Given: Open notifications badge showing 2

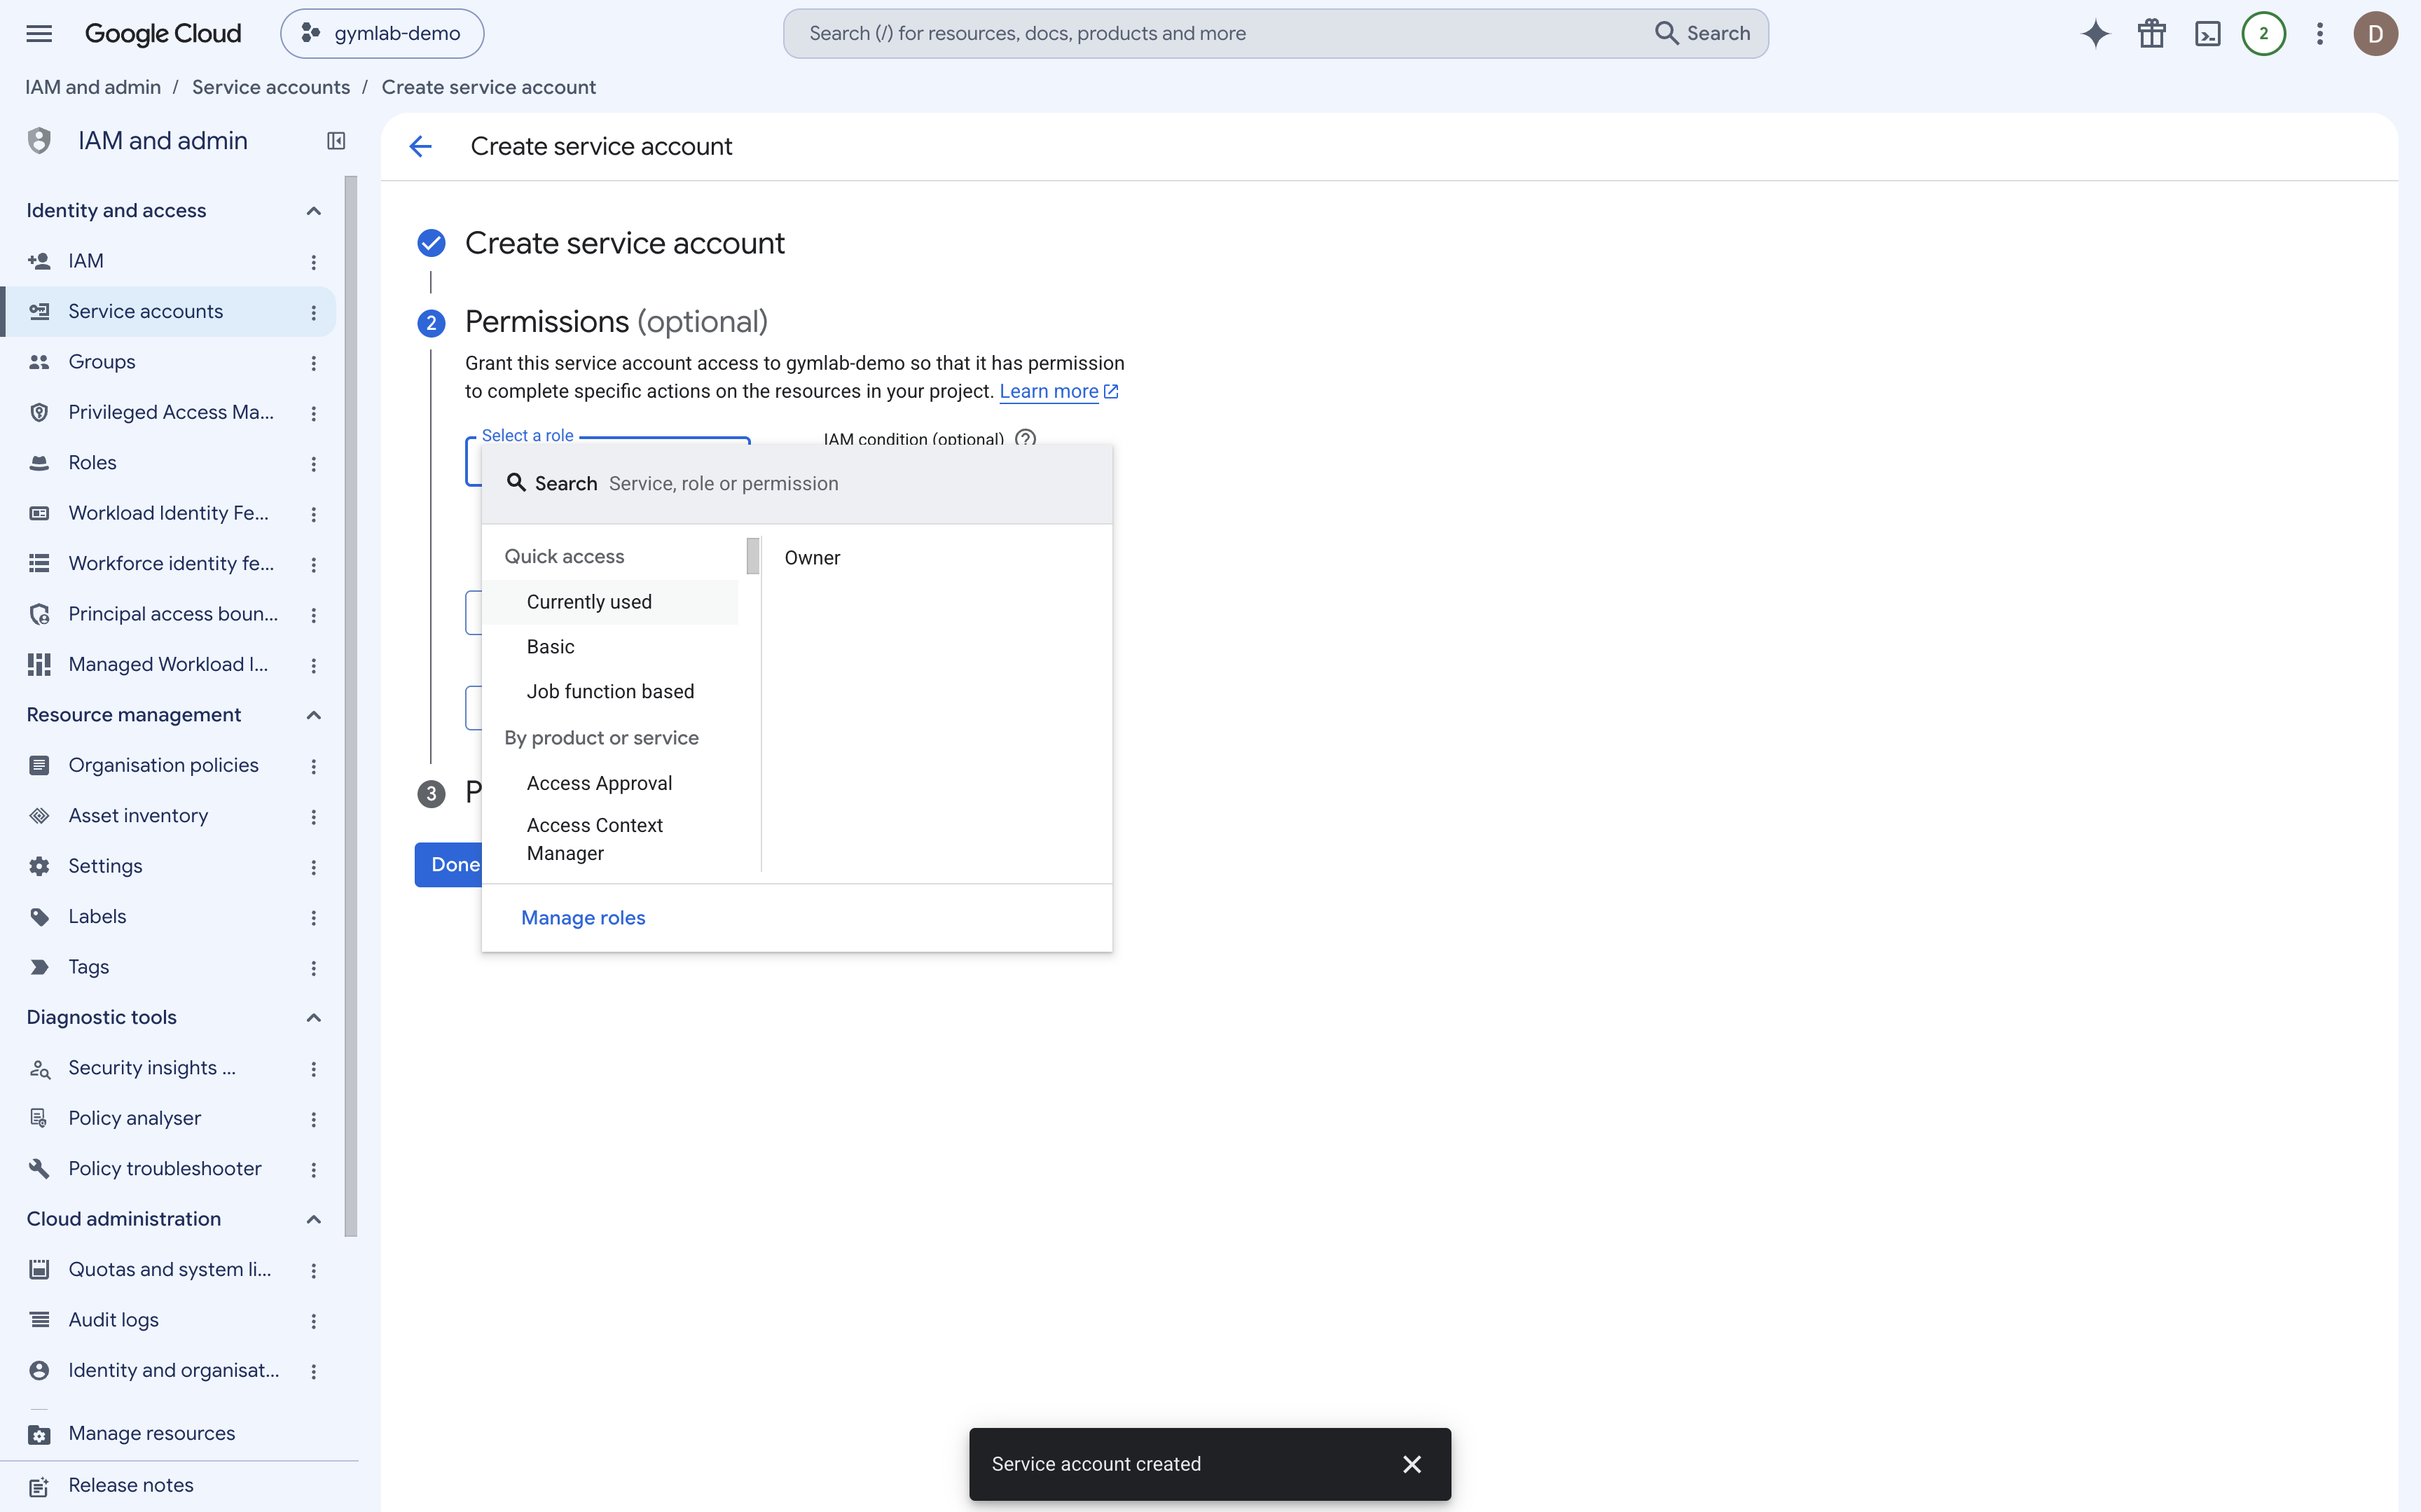Looking at the screenshot, I should pos(2263,33).
